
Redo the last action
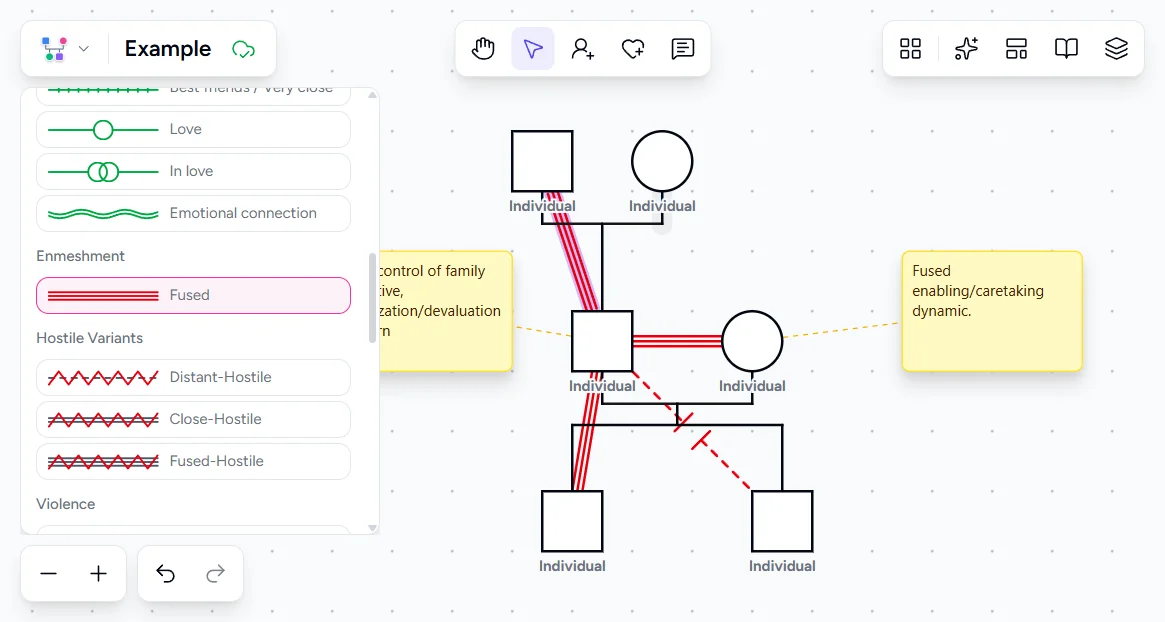[x=215, y=574]
